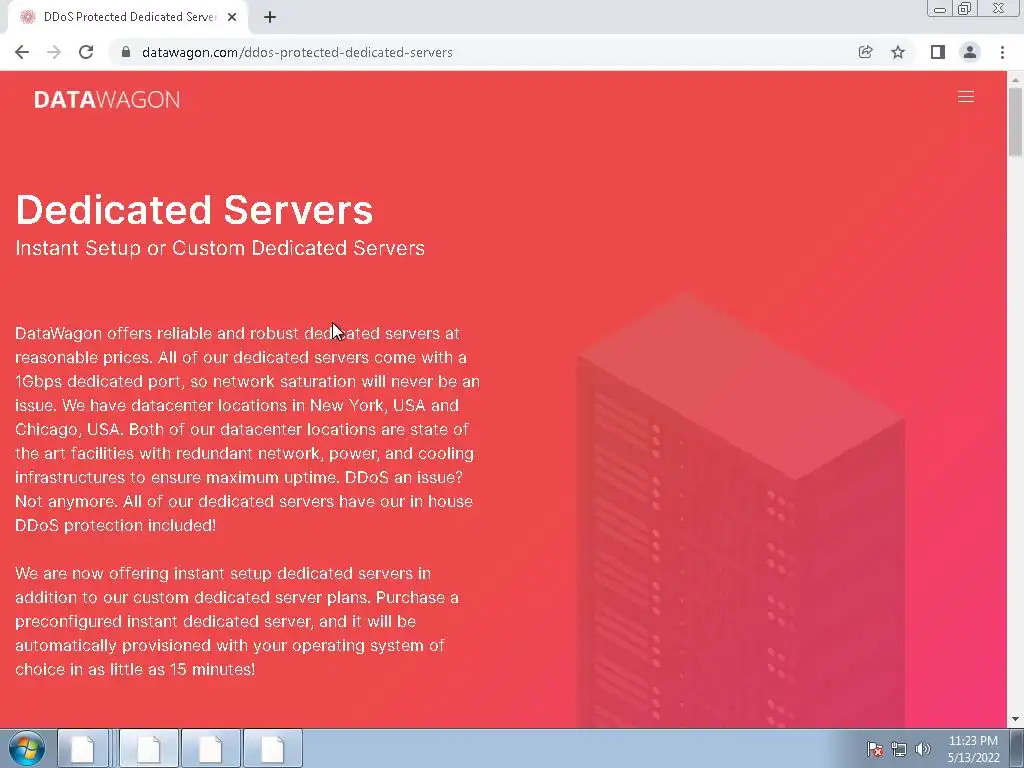Image resolution: width=1024 pixels, height=768 pixels.
Task: Reload the current page
Action: coord(86,52)
